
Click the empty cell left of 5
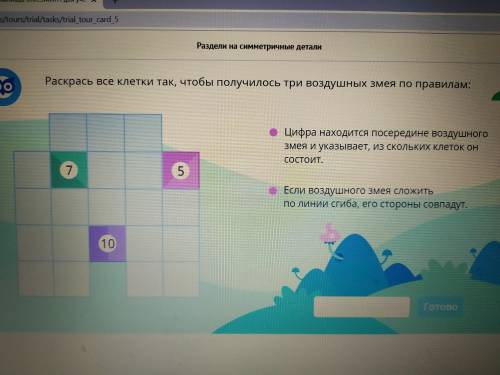pyautogui.click(x=144, y=170)
